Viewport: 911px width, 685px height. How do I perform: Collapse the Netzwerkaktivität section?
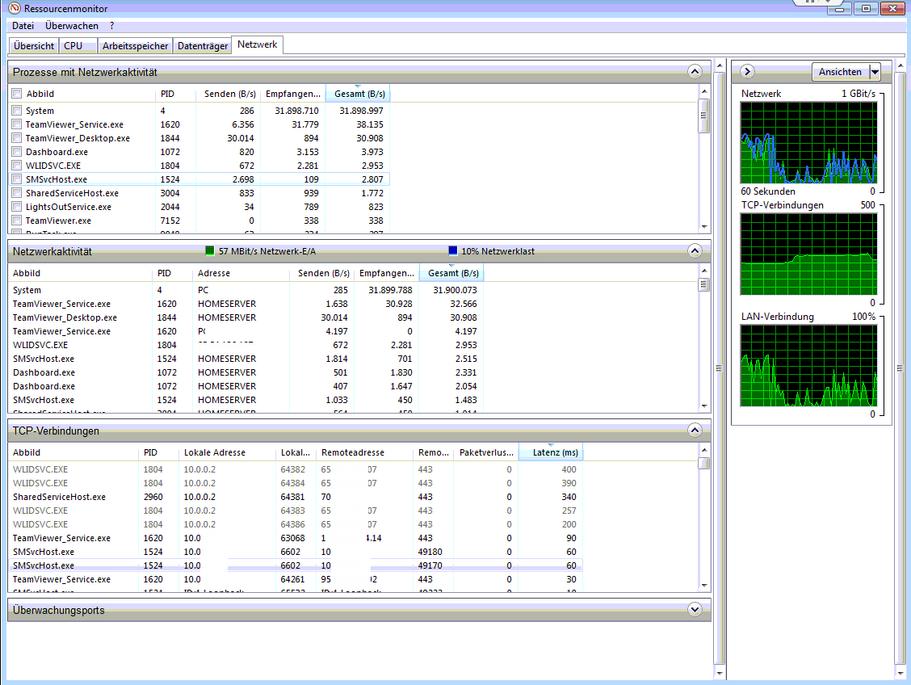[695, 251]
